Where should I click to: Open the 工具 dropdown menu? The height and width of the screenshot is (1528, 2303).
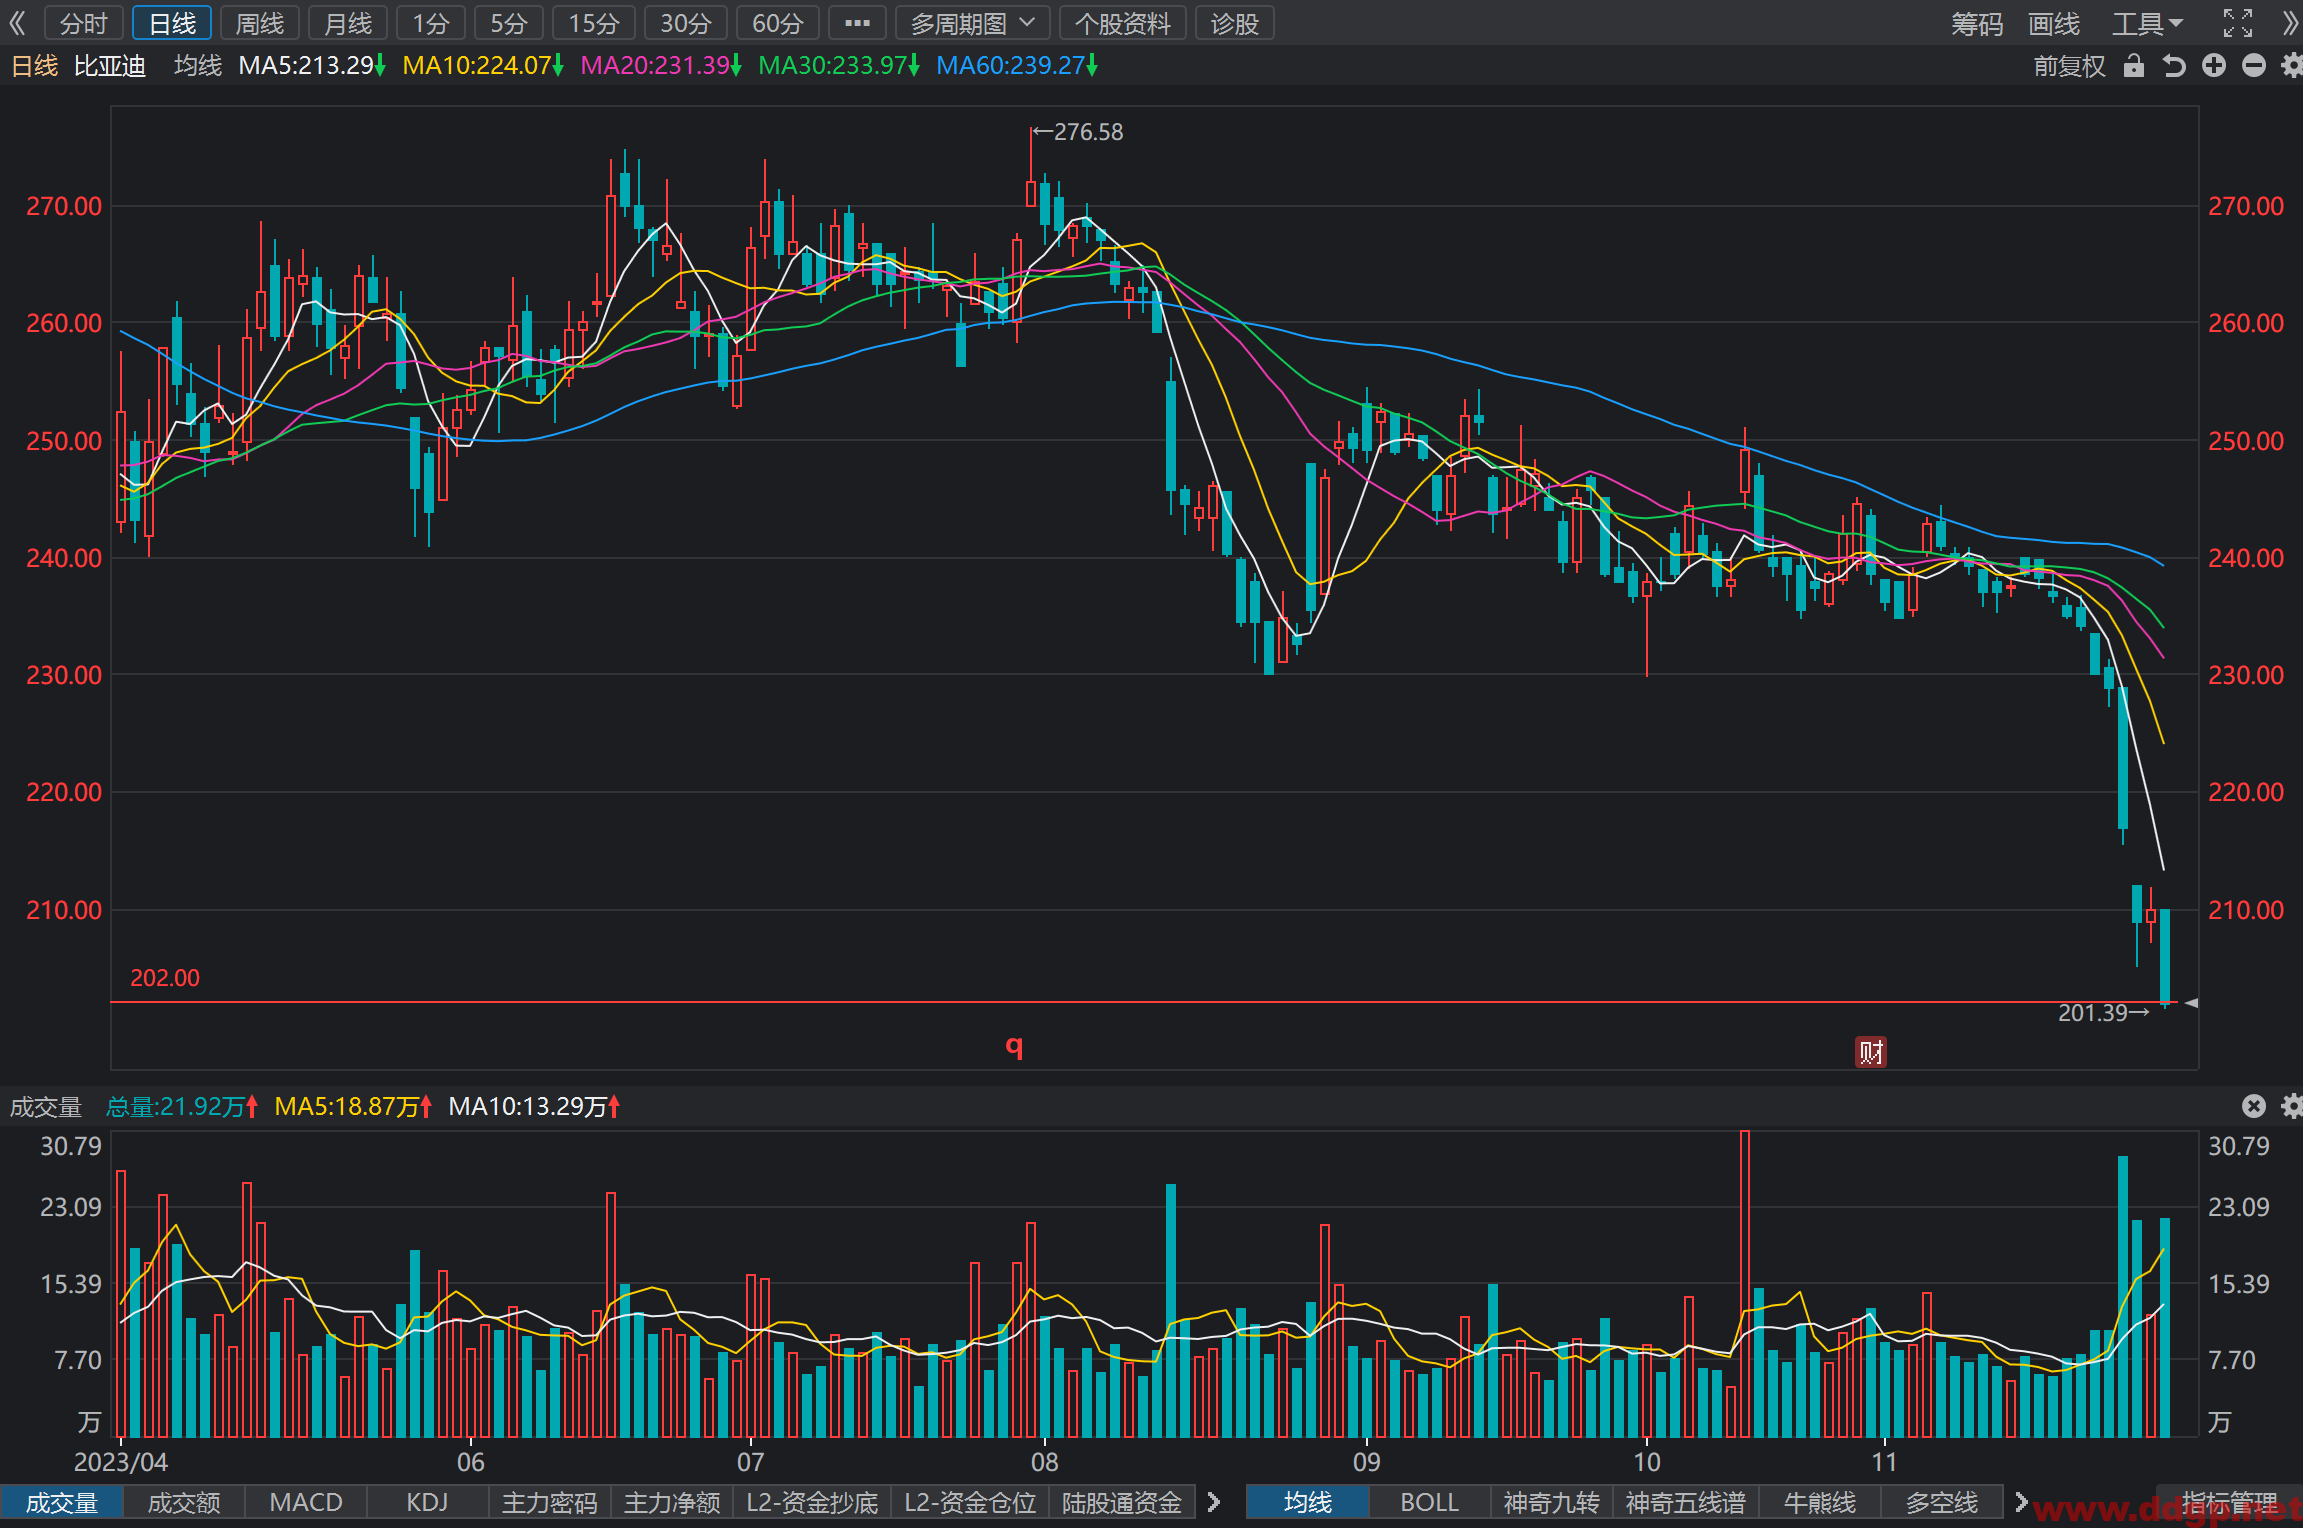click(x=2146, y=23)
